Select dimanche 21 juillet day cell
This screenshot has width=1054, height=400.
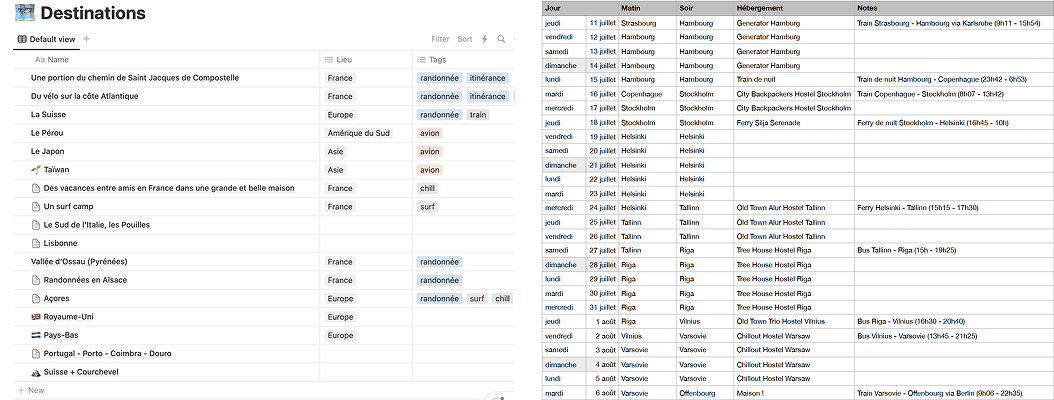click(565, 165)
